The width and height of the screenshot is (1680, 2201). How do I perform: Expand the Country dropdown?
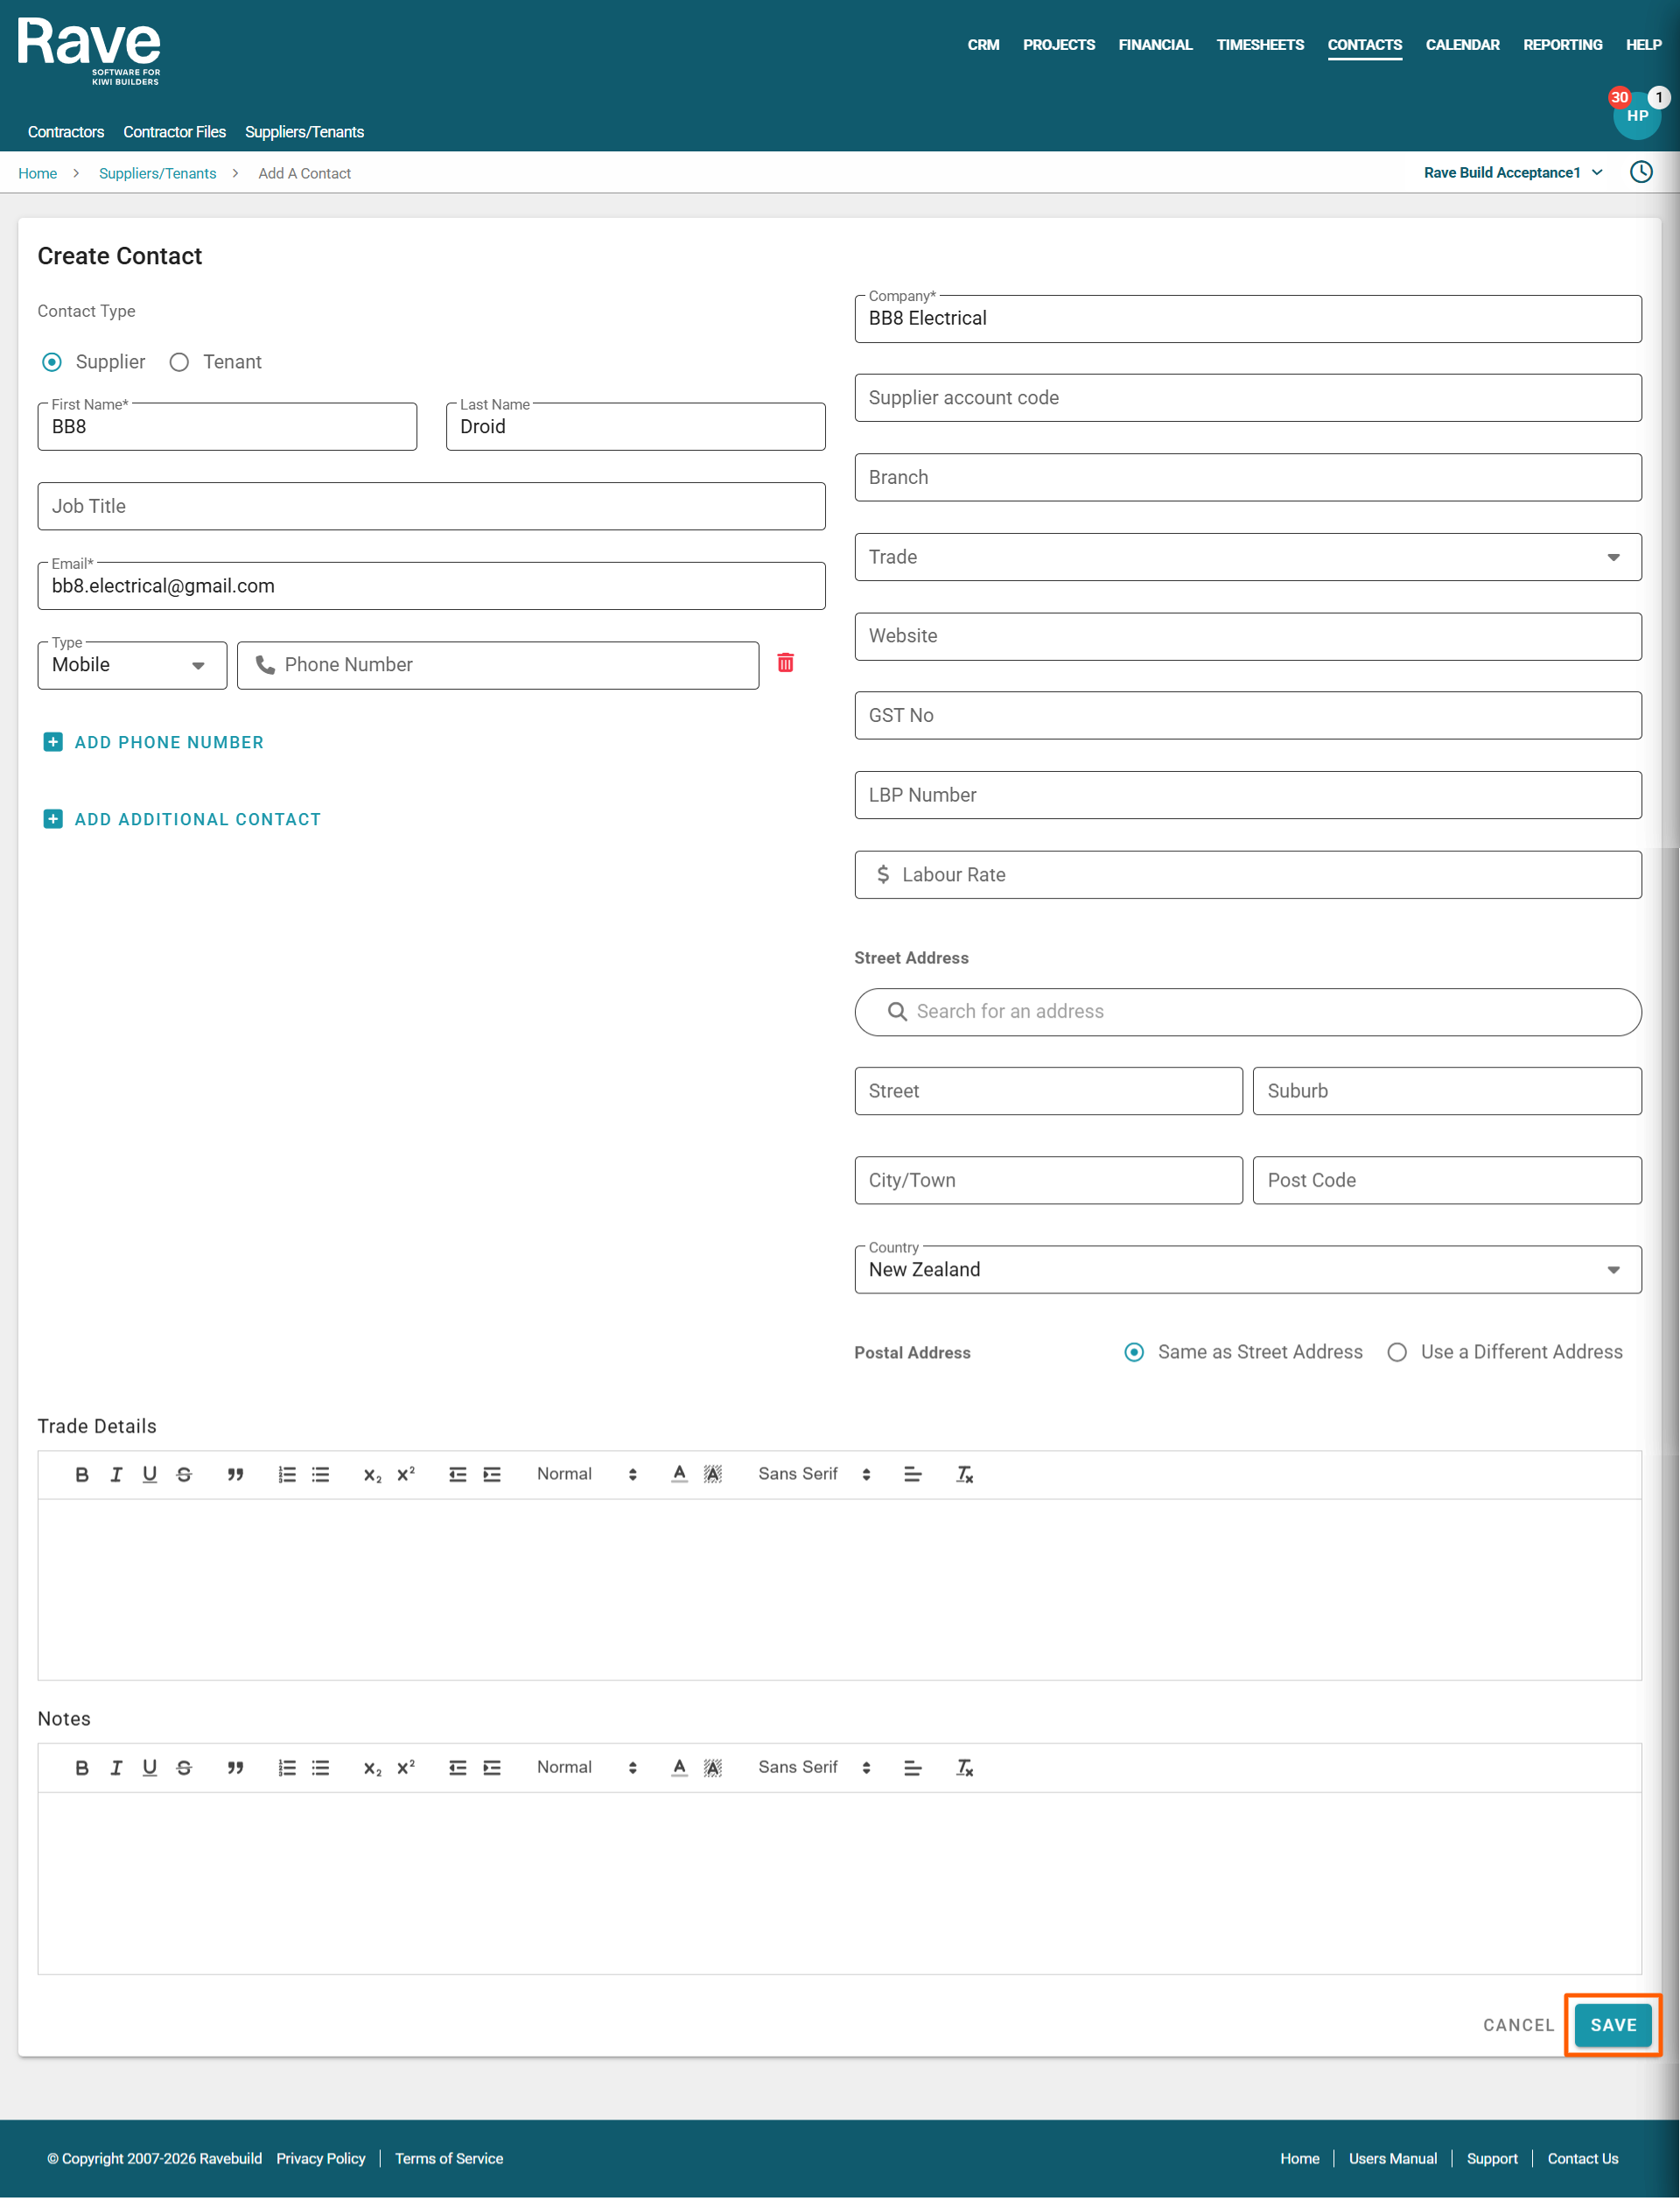[x=1247, y=1269]
